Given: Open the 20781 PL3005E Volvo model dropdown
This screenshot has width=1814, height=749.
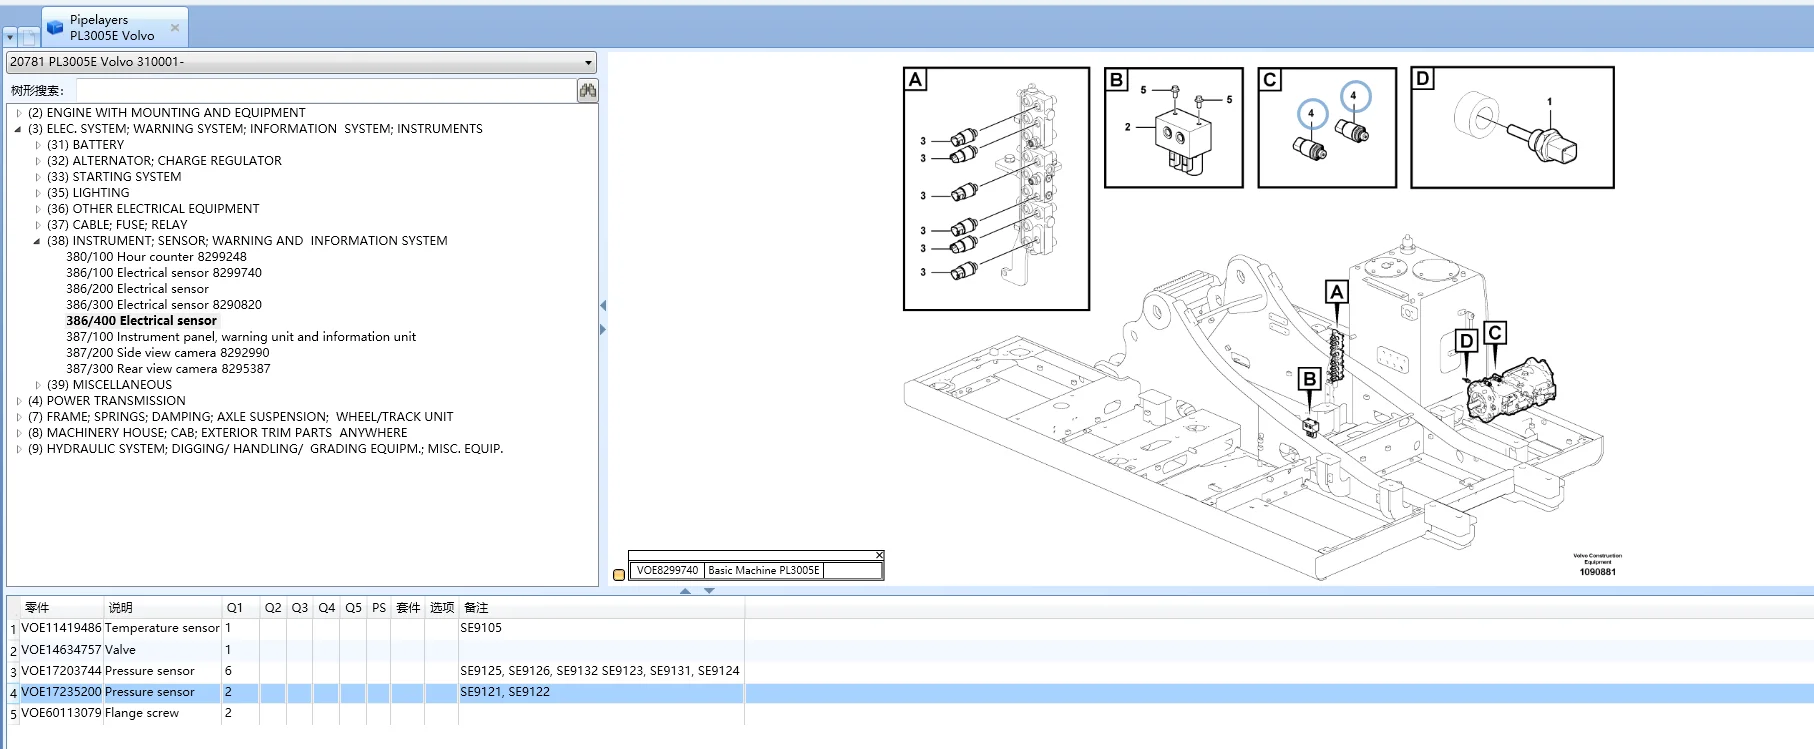Looking at the screenshot, I should pyautogui.click(x=588, y=63).
